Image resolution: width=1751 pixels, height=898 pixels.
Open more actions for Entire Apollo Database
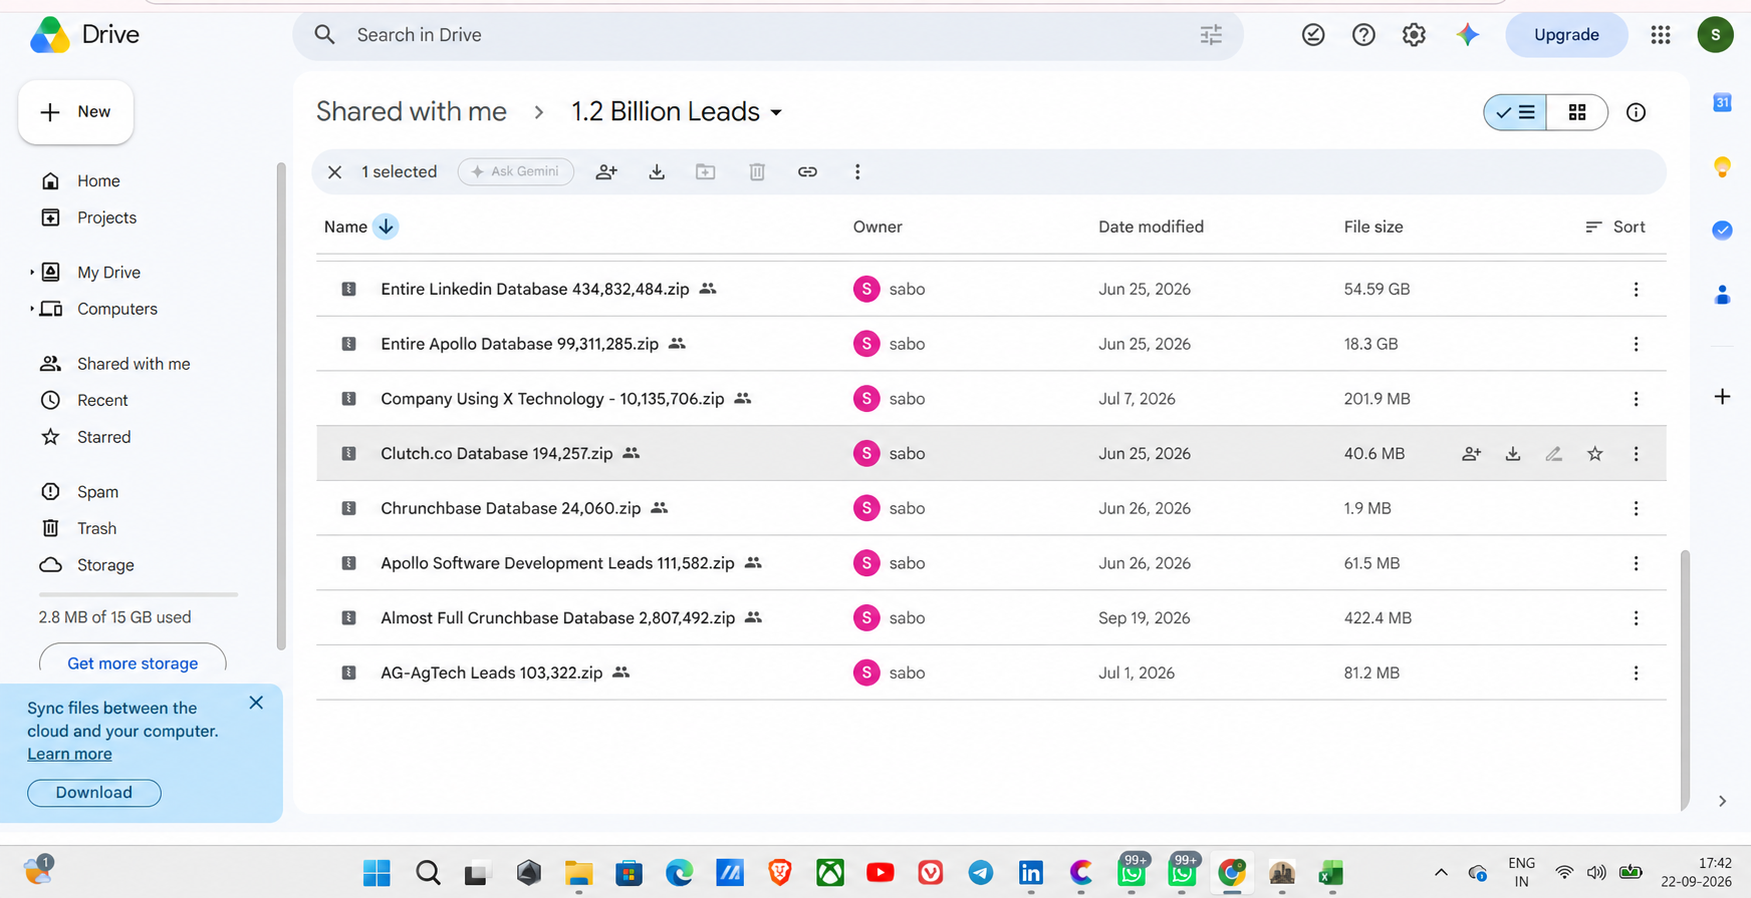click(1636, 344)
